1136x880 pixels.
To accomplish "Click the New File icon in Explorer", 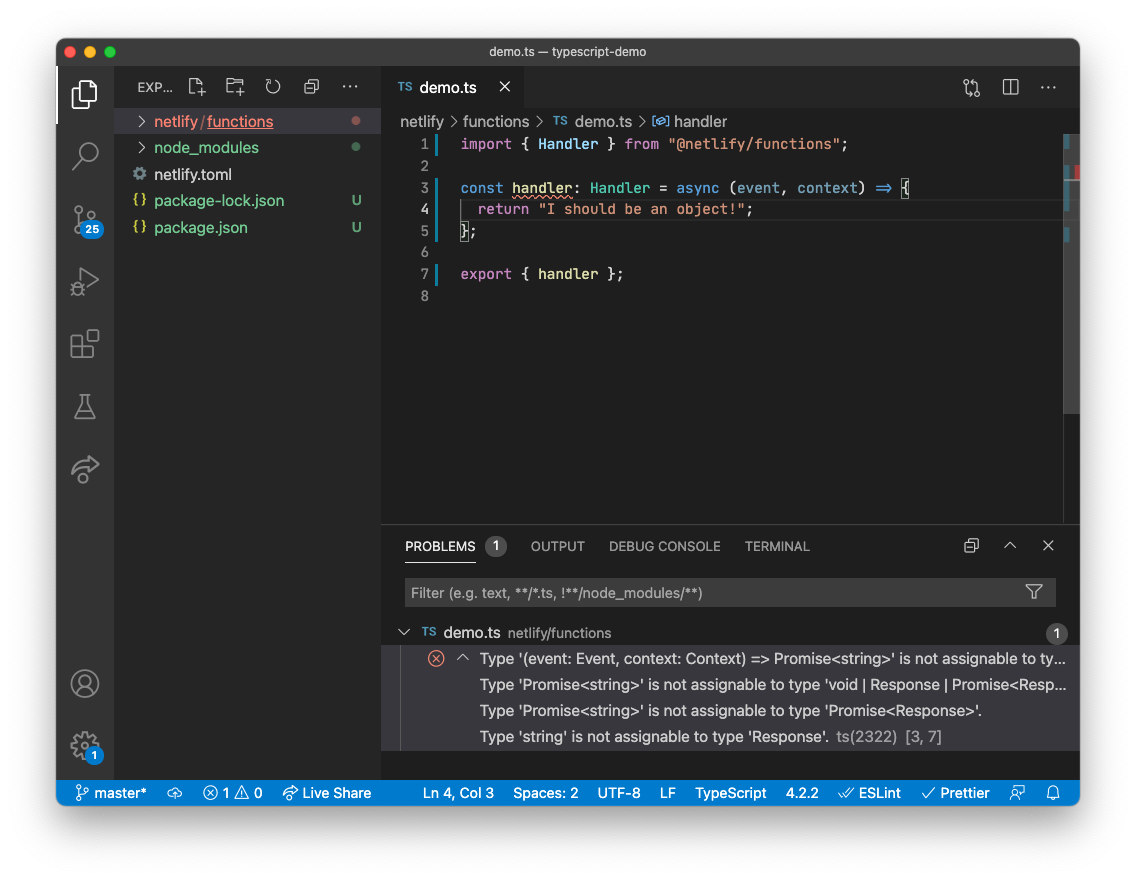I will [197, 87].
